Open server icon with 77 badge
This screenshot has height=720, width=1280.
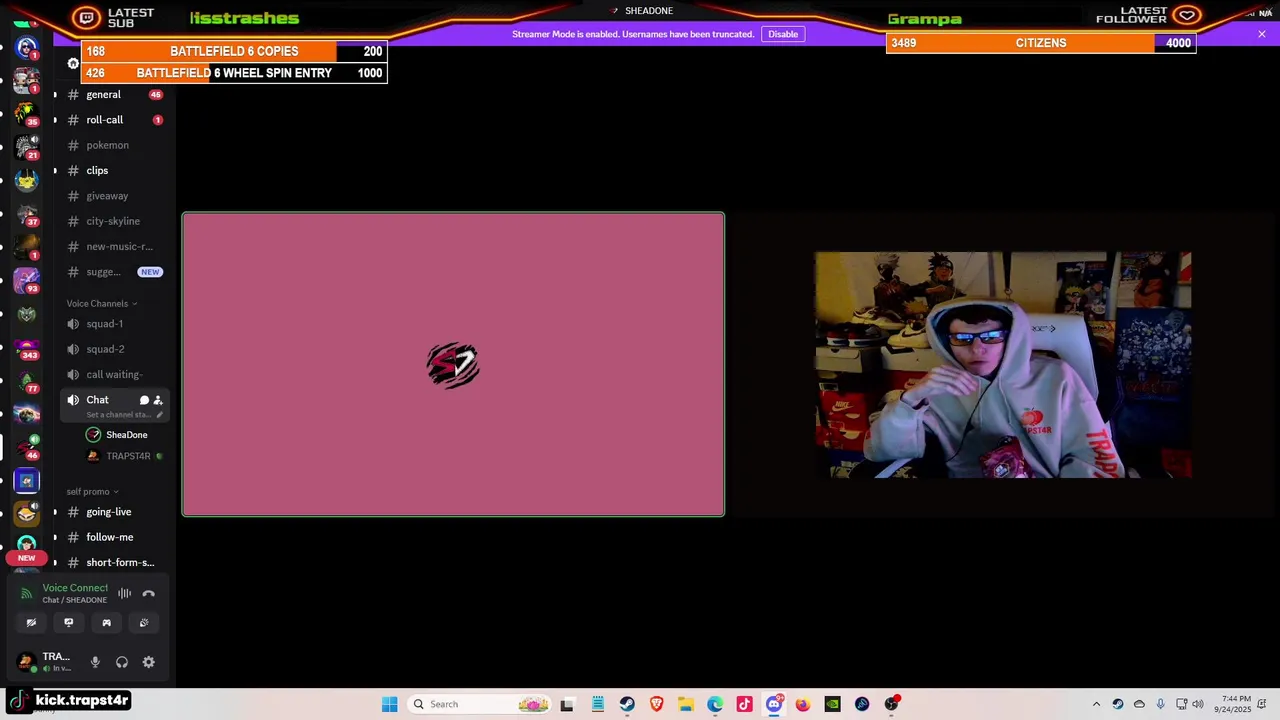tap(27, 381)
